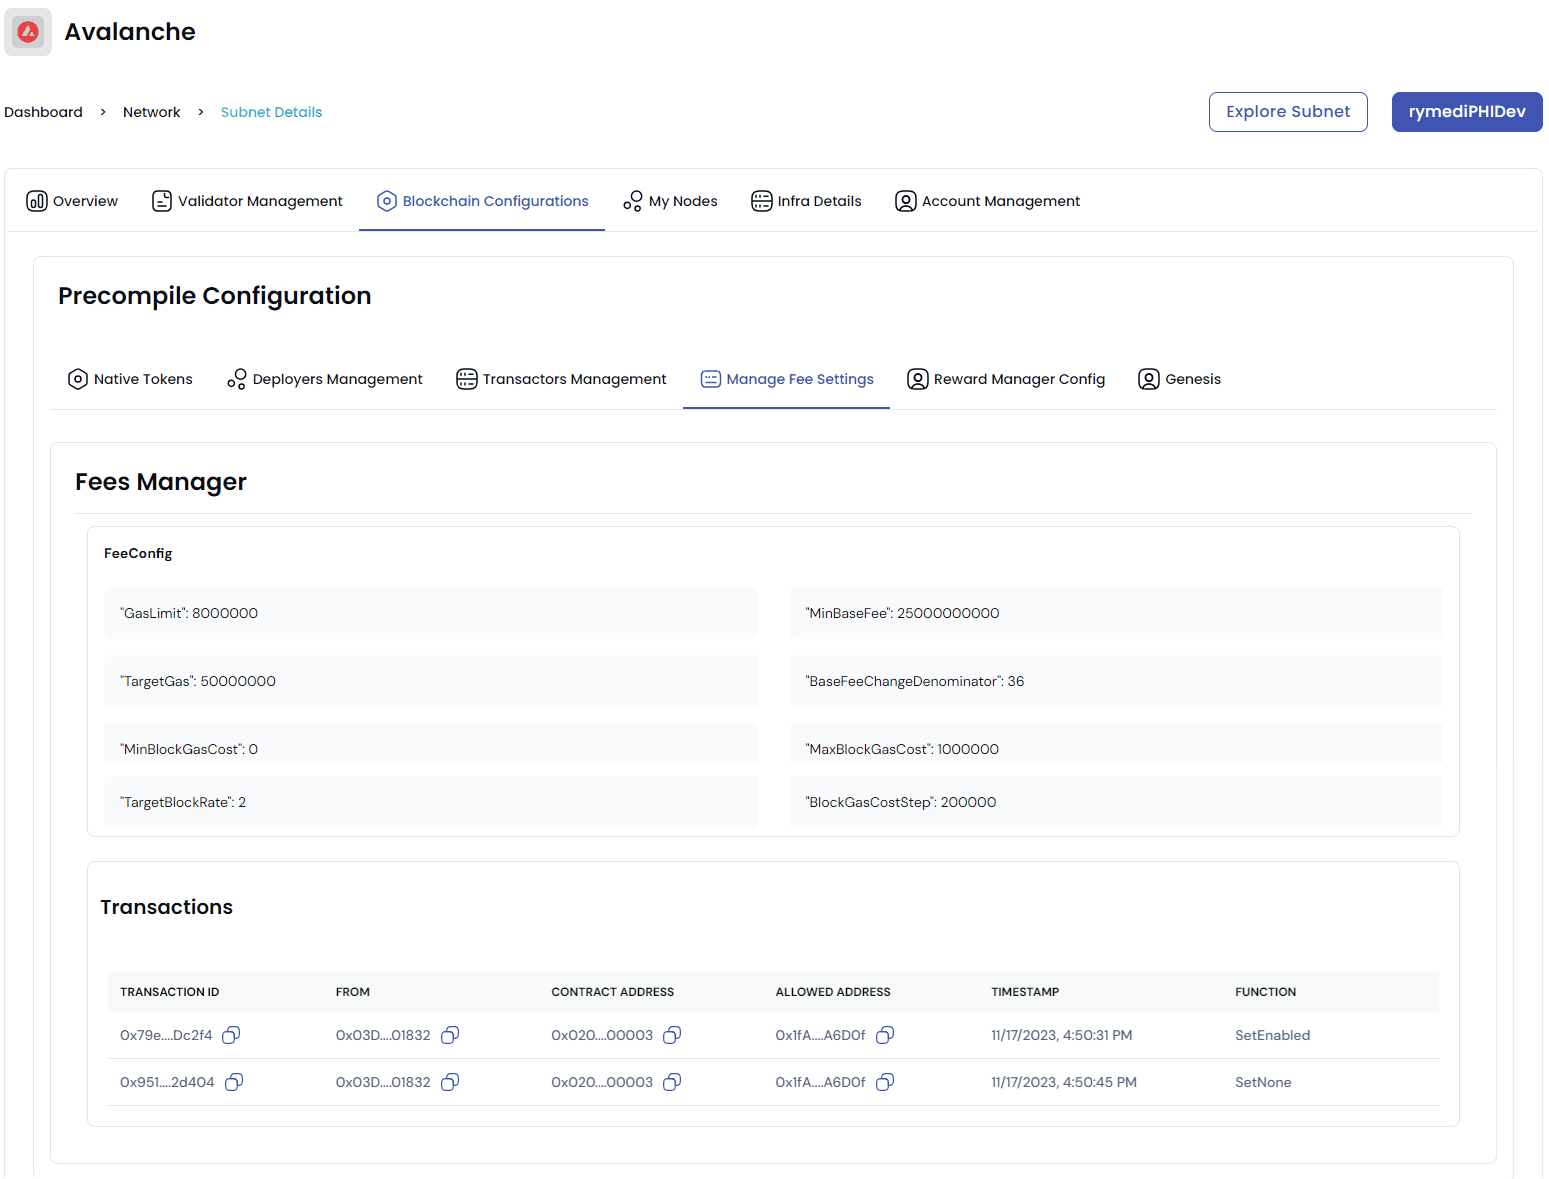Copy FROM address in SetNone row
Viewport: 1549px width, 1179px height.
click(450, 1082)
